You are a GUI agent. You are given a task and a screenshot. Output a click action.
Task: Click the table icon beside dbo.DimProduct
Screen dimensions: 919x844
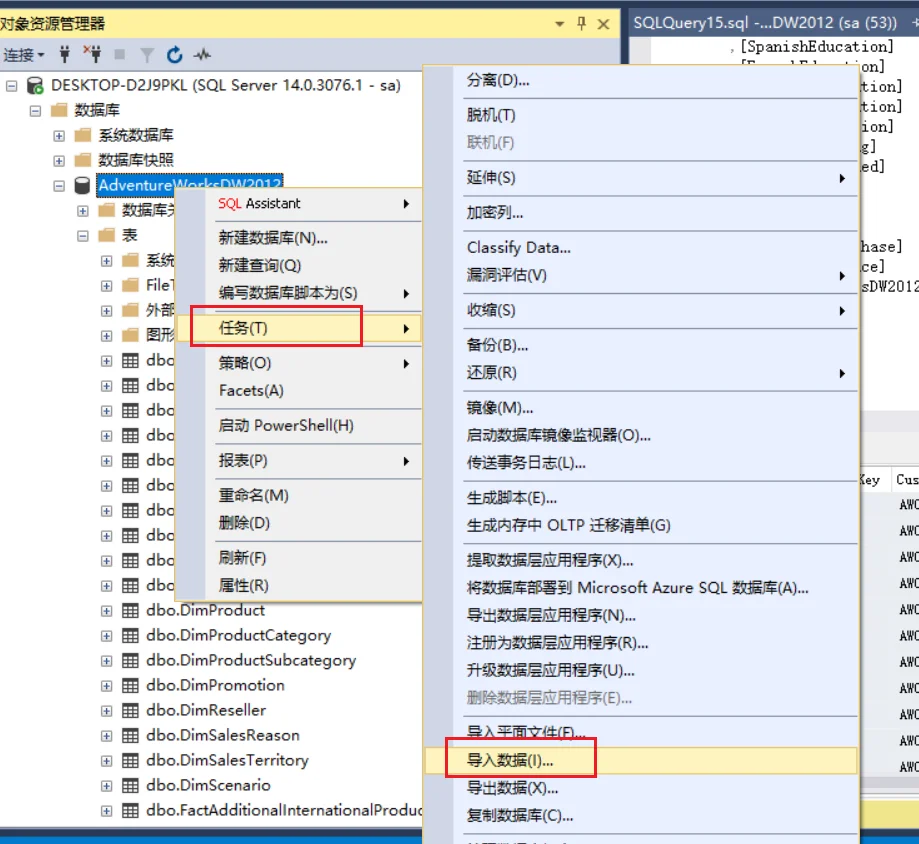(x=130, y=611)
